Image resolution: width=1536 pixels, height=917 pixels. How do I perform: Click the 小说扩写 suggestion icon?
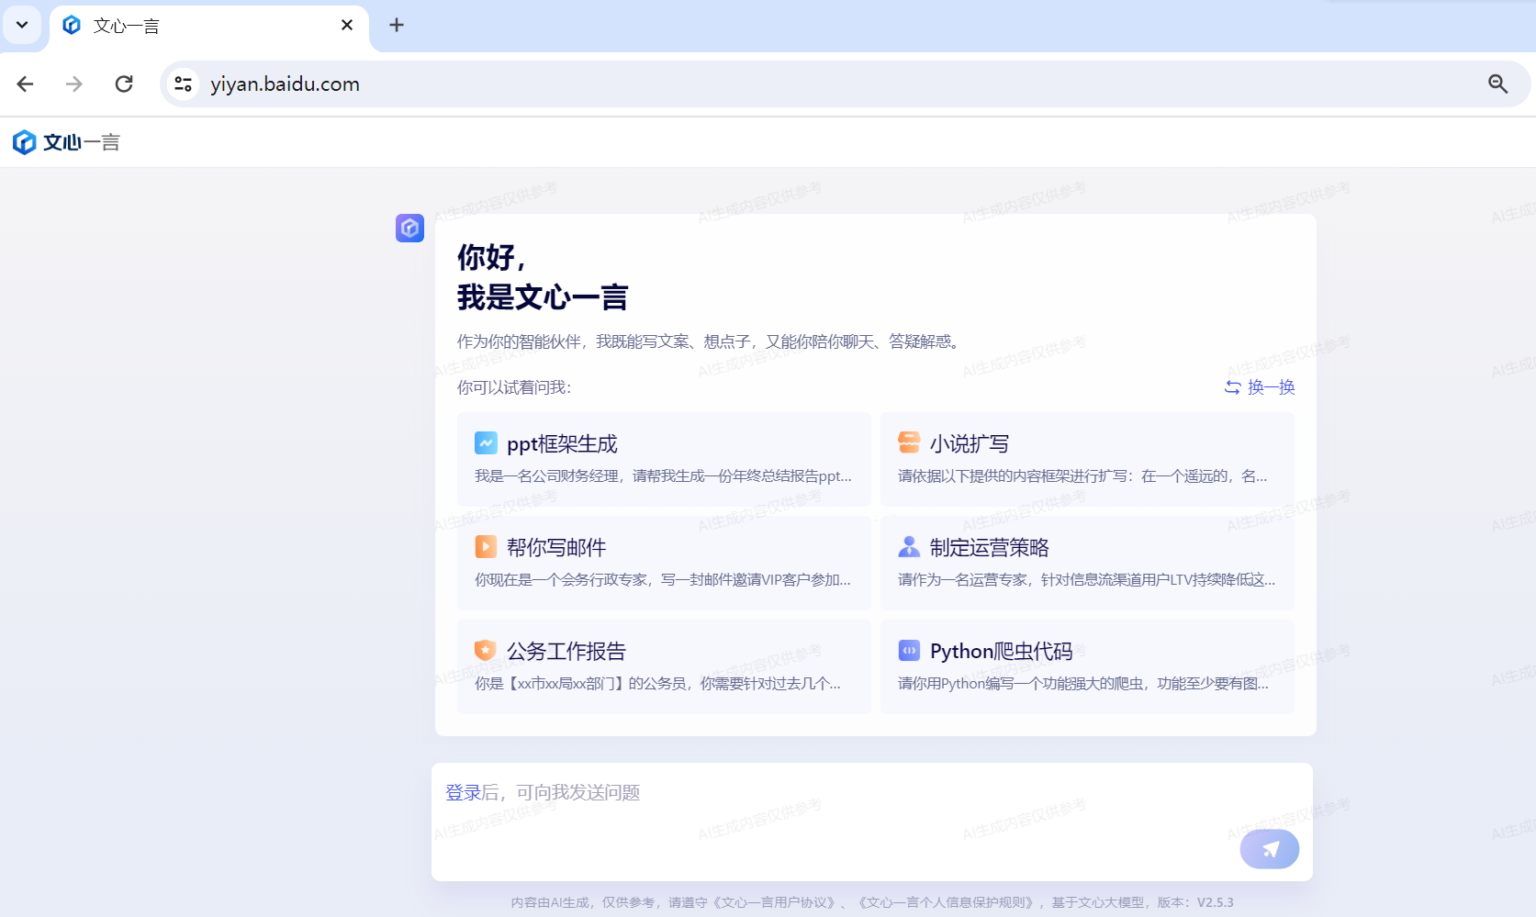(909, 443)
